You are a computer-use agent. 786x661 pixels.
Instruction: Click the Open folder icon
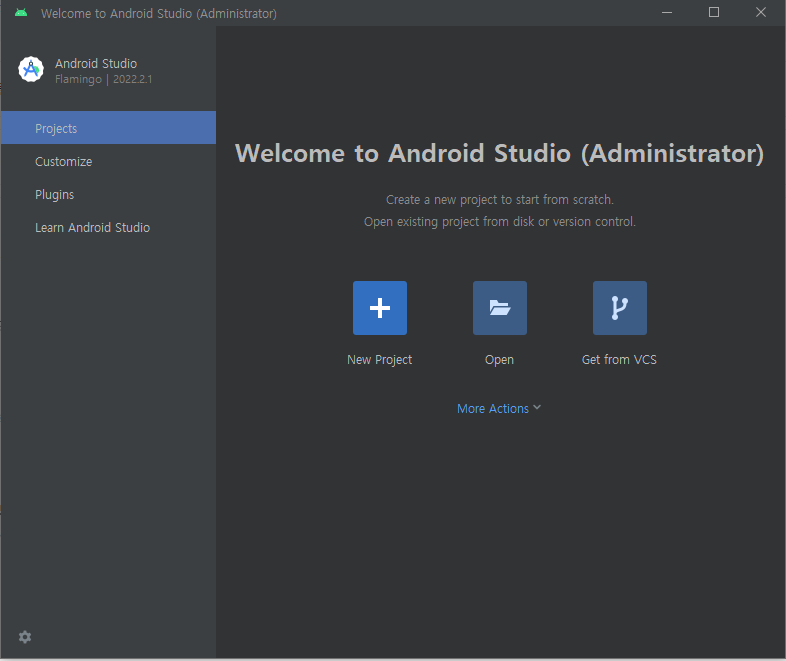(500, 308)
